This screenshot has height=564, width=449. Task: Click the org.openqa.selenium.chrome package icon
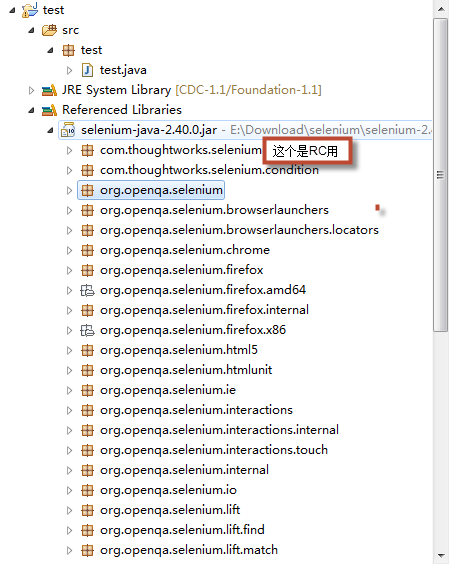87,250
